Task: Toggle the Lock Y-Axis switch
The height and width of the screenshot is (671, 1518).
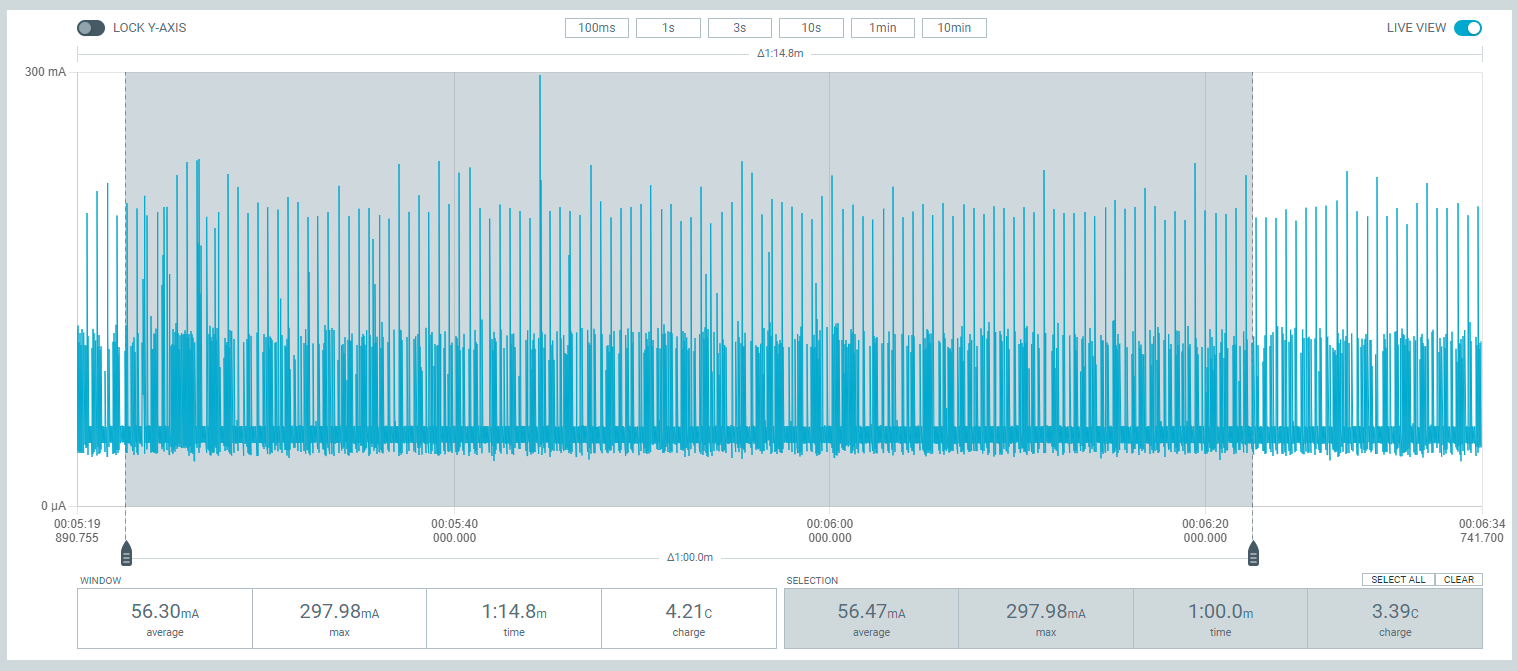Action: click(x=91, y=28)
